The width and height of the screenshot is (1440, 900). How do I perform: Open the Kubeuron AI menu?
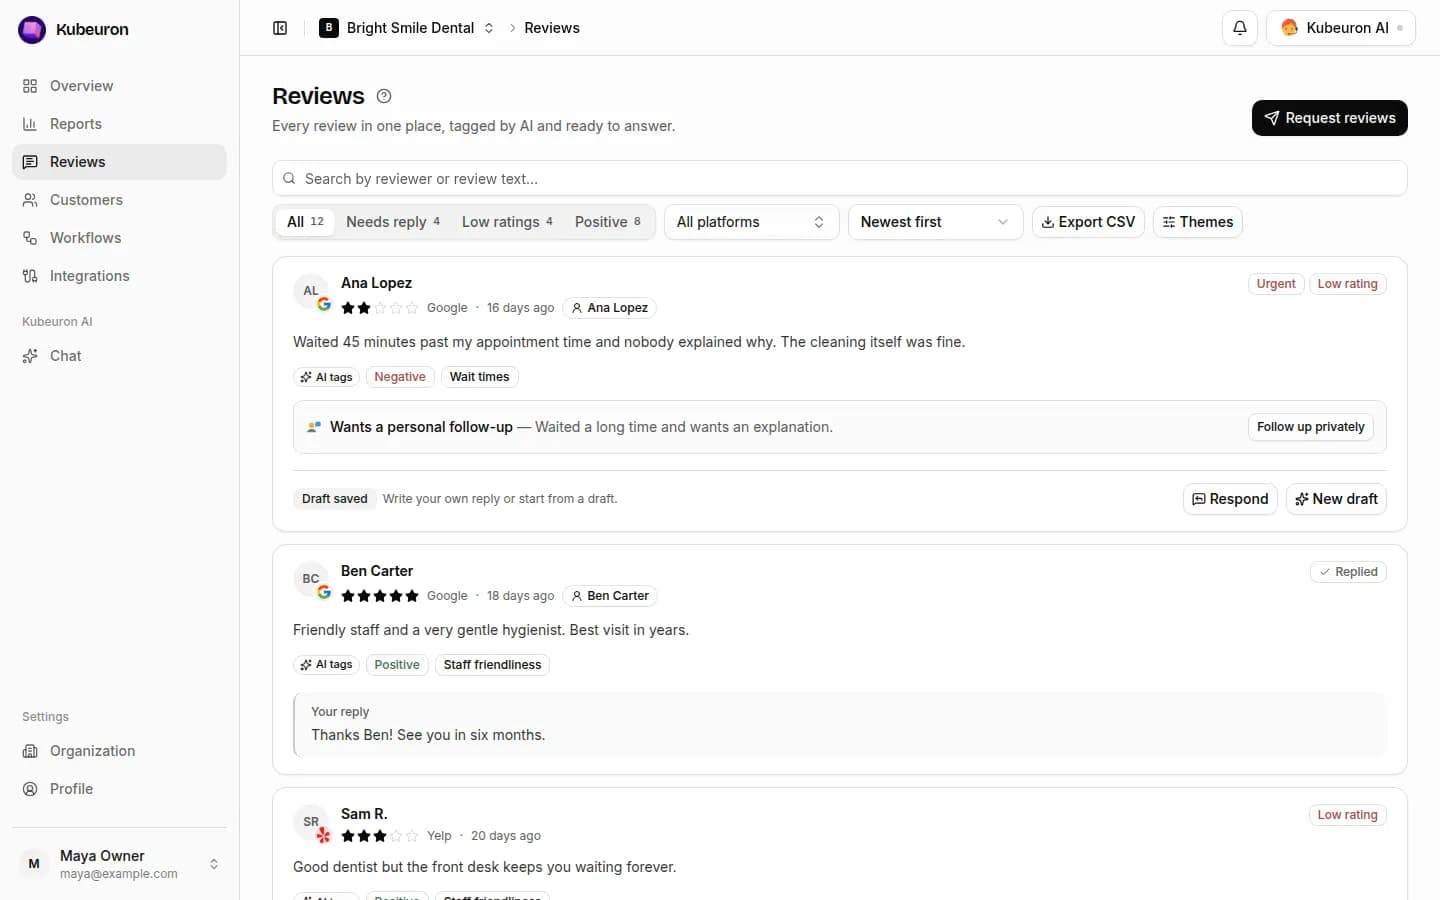(1341, 28)
